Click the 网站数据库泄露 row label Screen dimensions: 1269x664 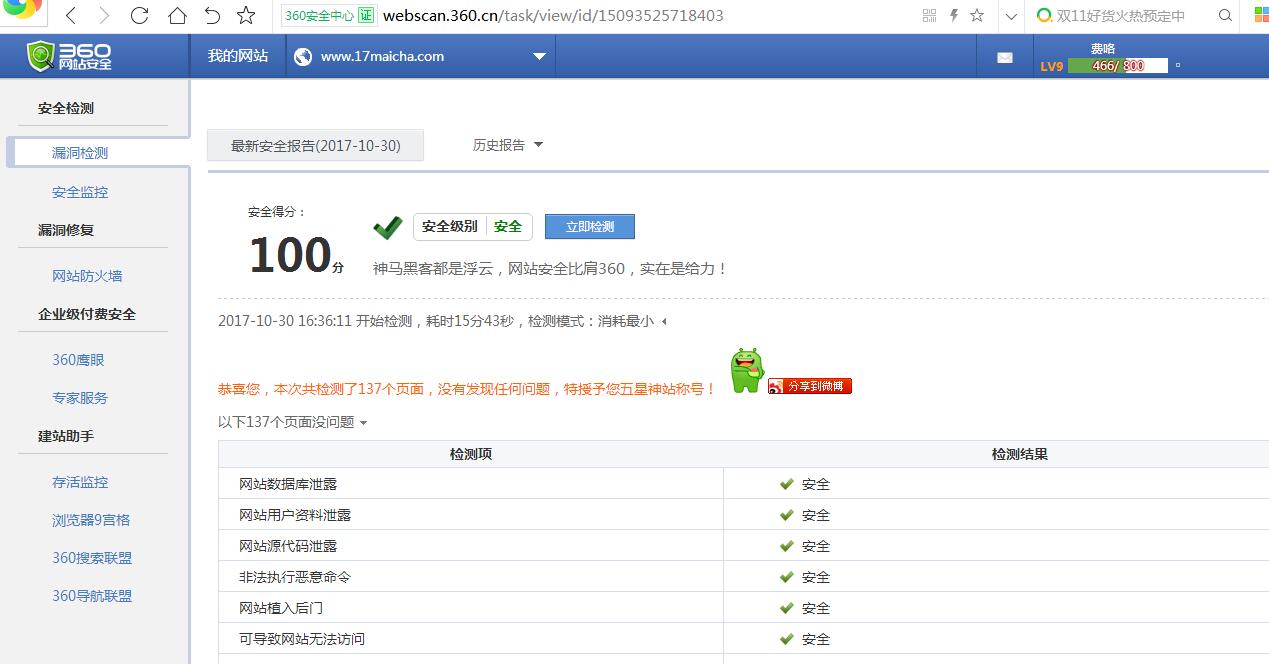[x=288, y=484]
